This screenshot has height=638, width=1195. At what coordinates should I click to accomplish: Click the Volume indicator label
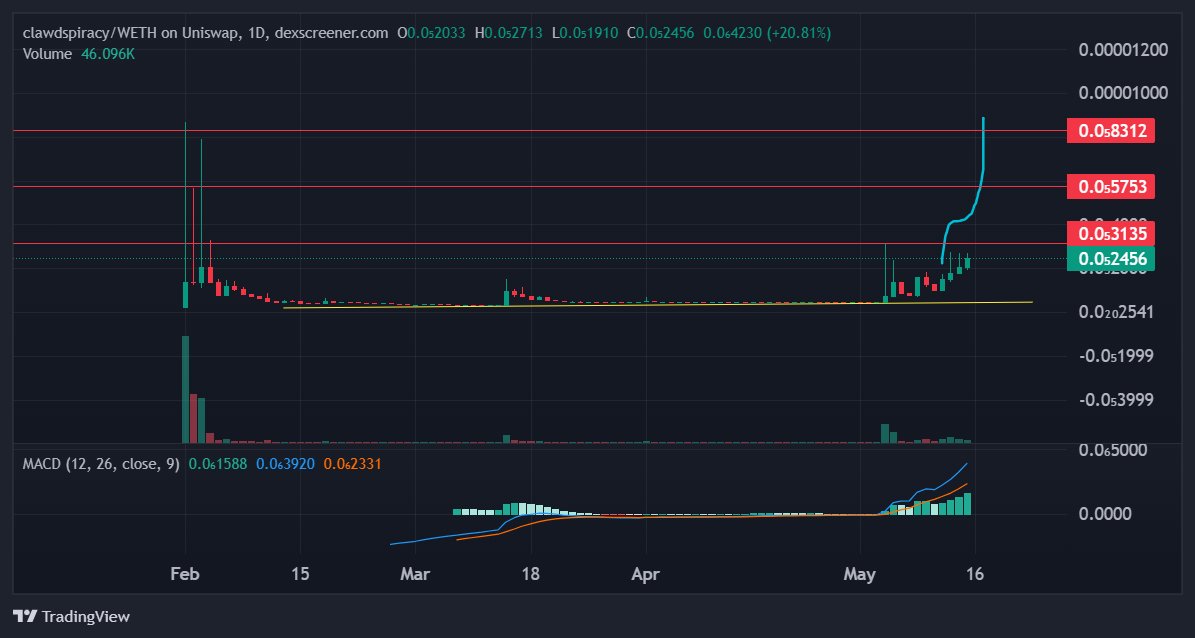[46, 54]
